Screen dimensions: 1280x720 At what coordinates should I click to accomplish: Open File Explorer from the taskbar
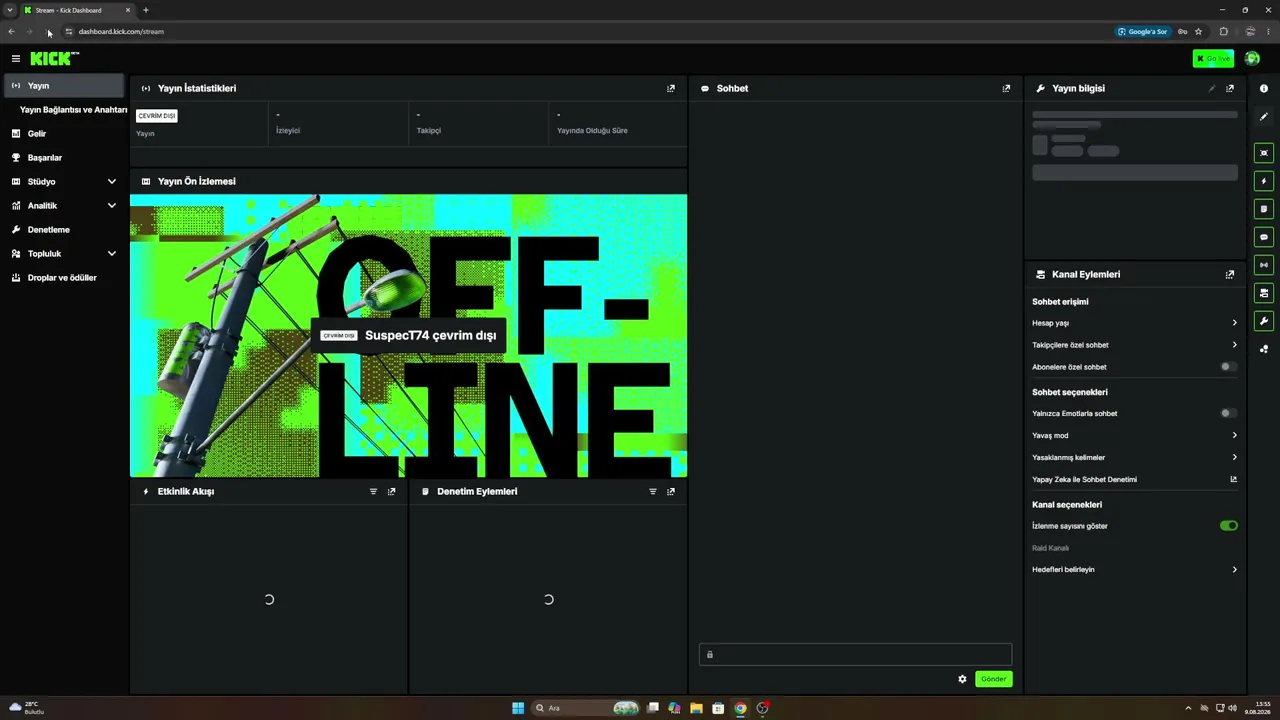[x=696, y=708]
